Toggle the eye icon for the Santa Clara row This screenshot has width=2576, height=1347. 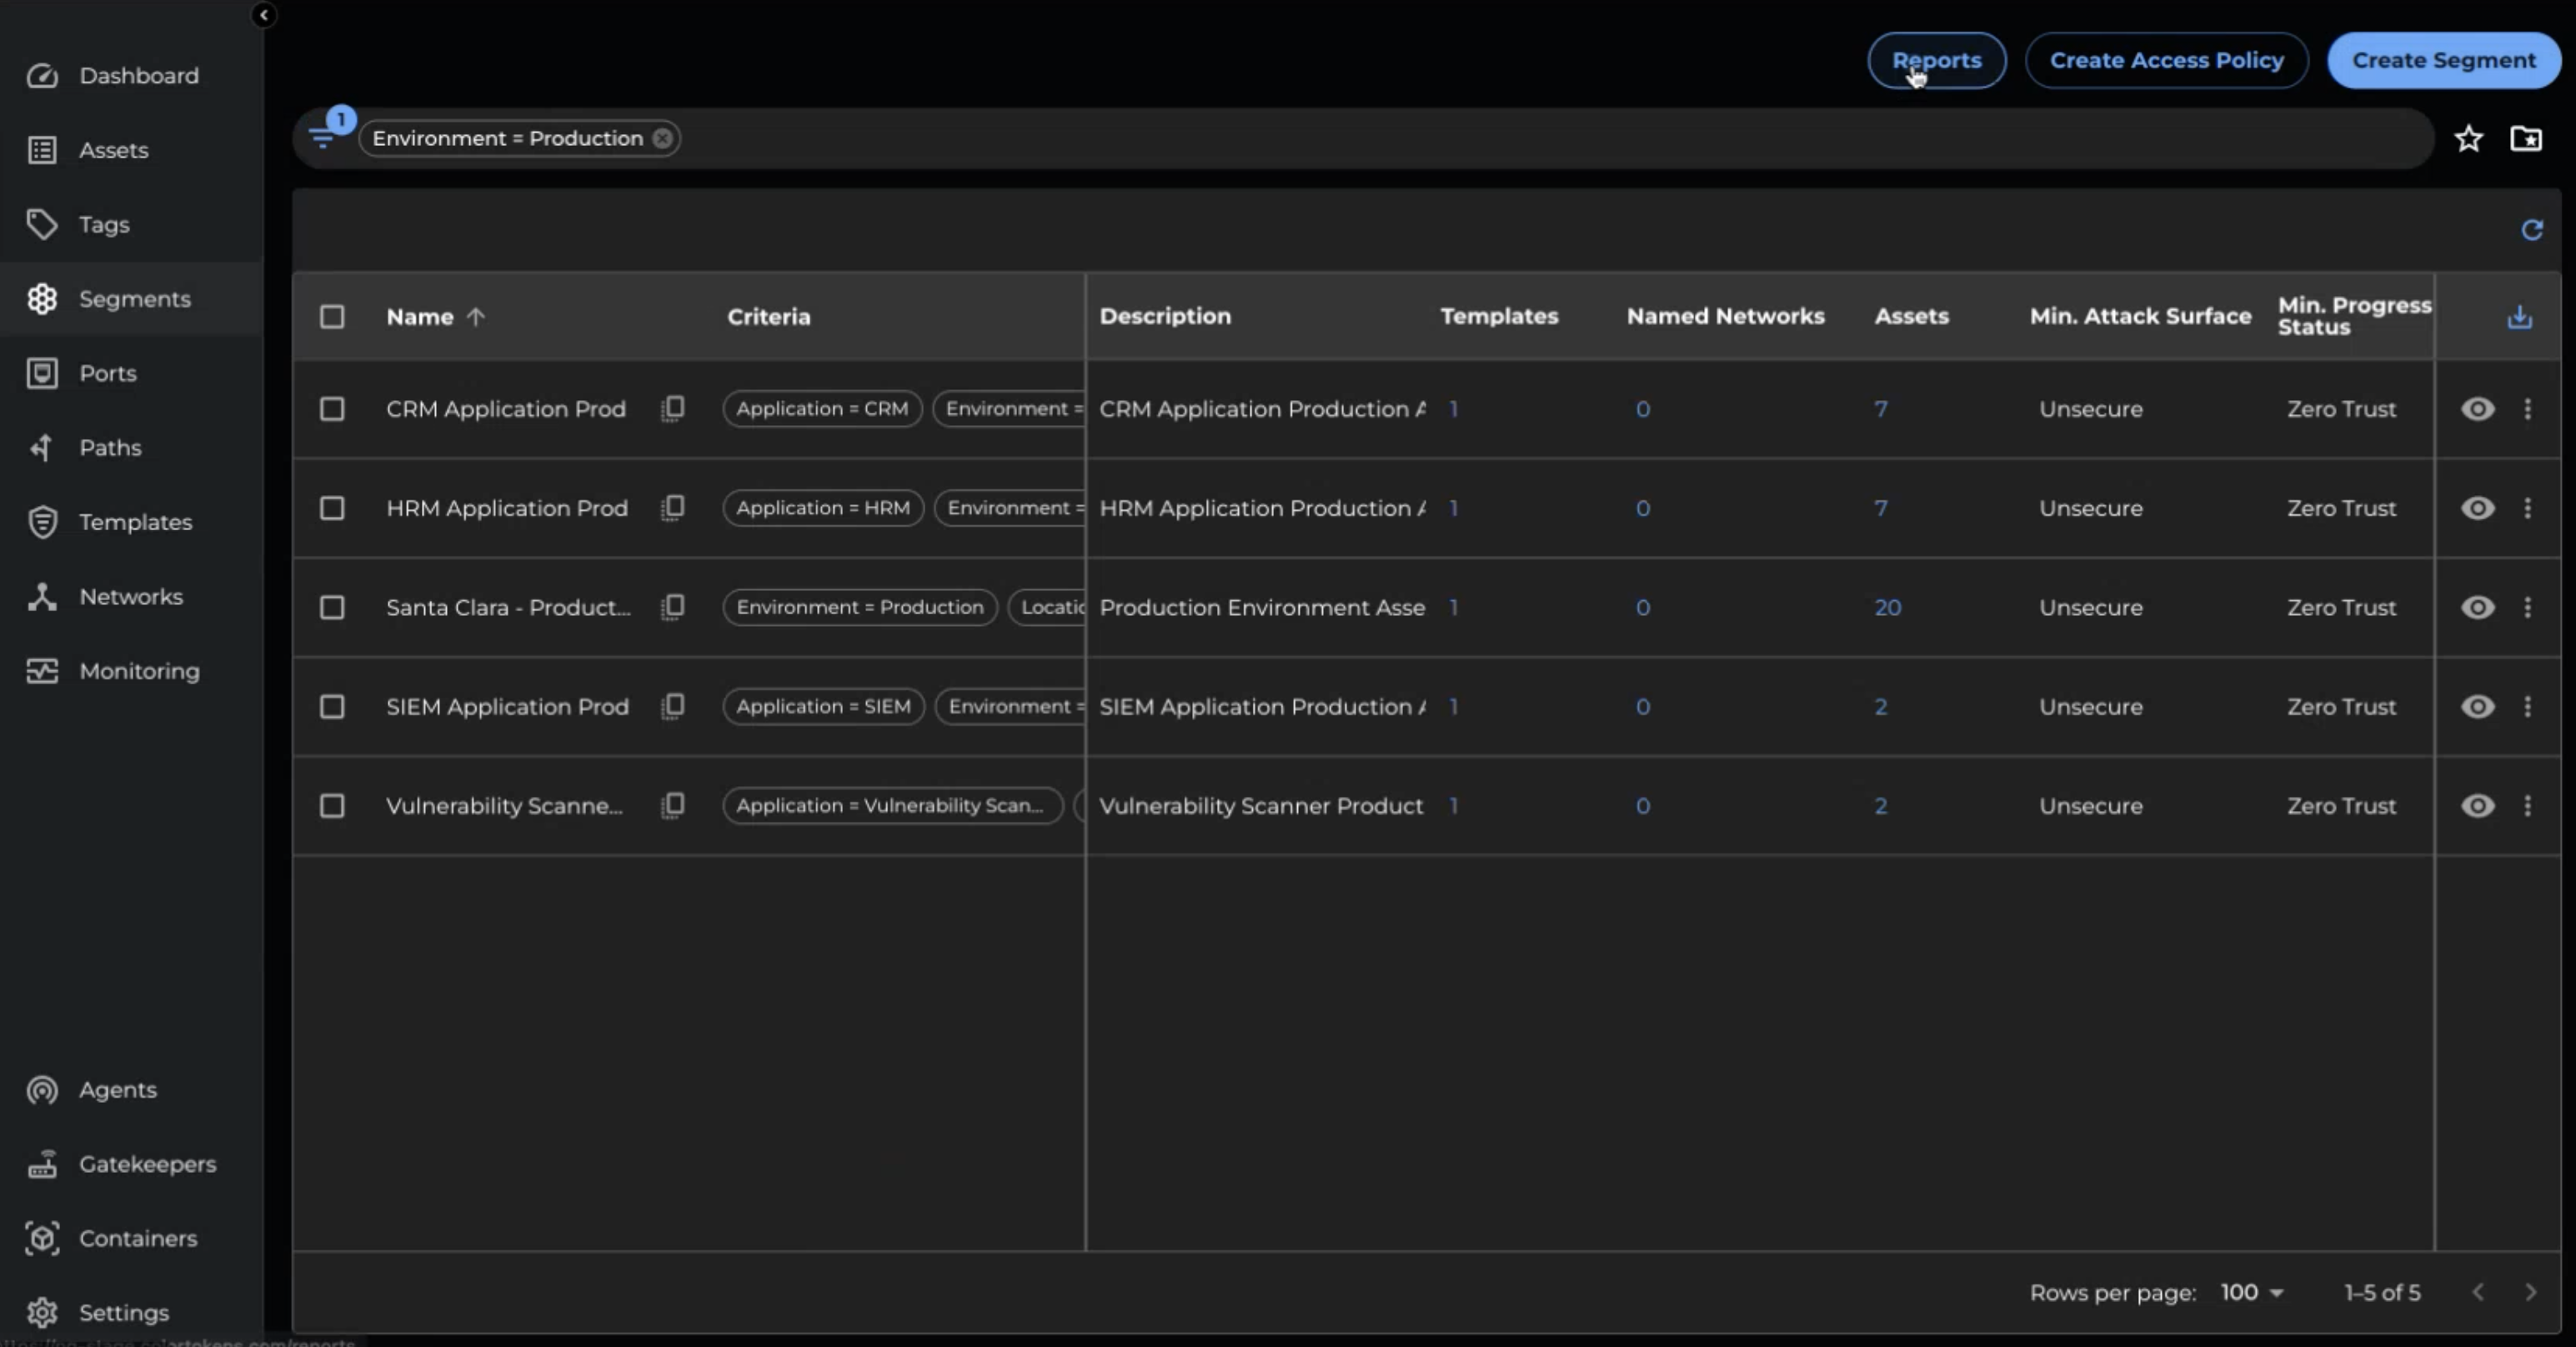coord(2477,607)
